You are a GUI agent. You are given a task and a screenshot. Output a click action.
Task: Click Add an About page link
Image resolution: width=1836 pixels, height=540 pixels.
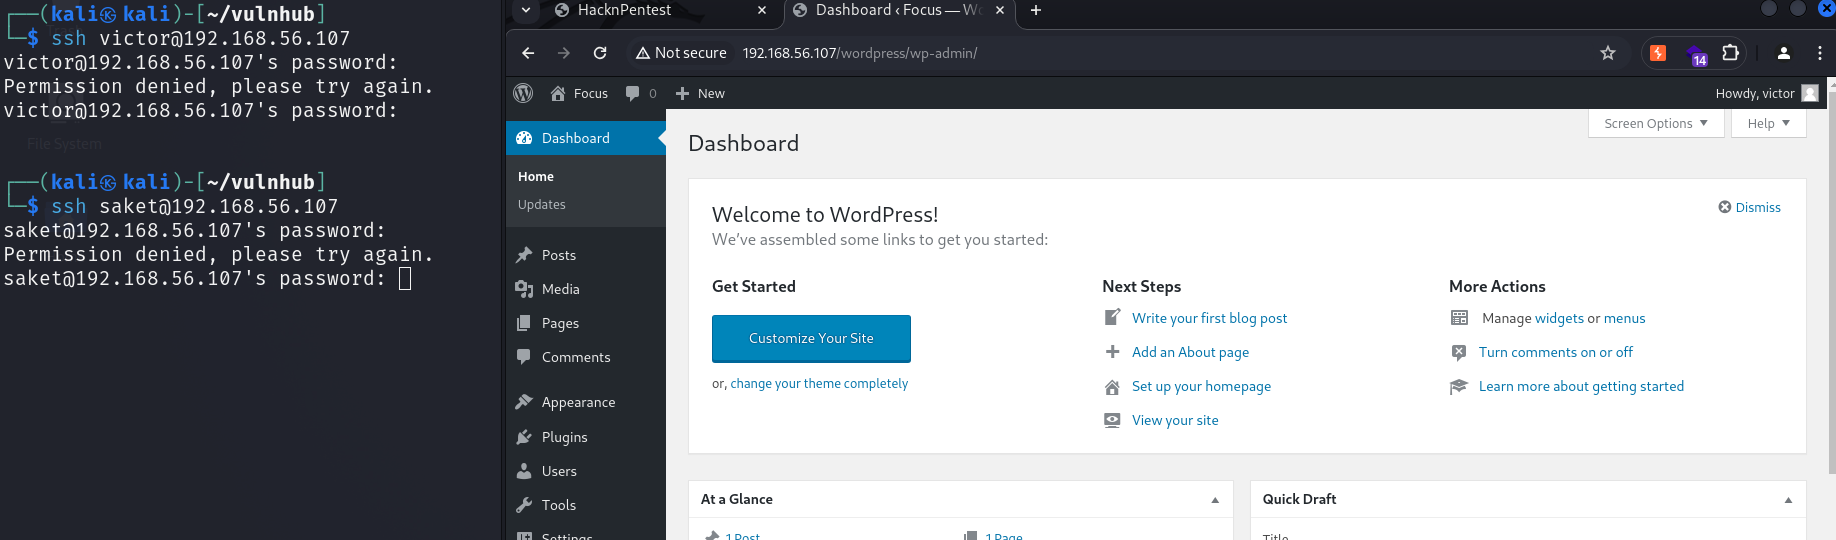pos(1190,352)
